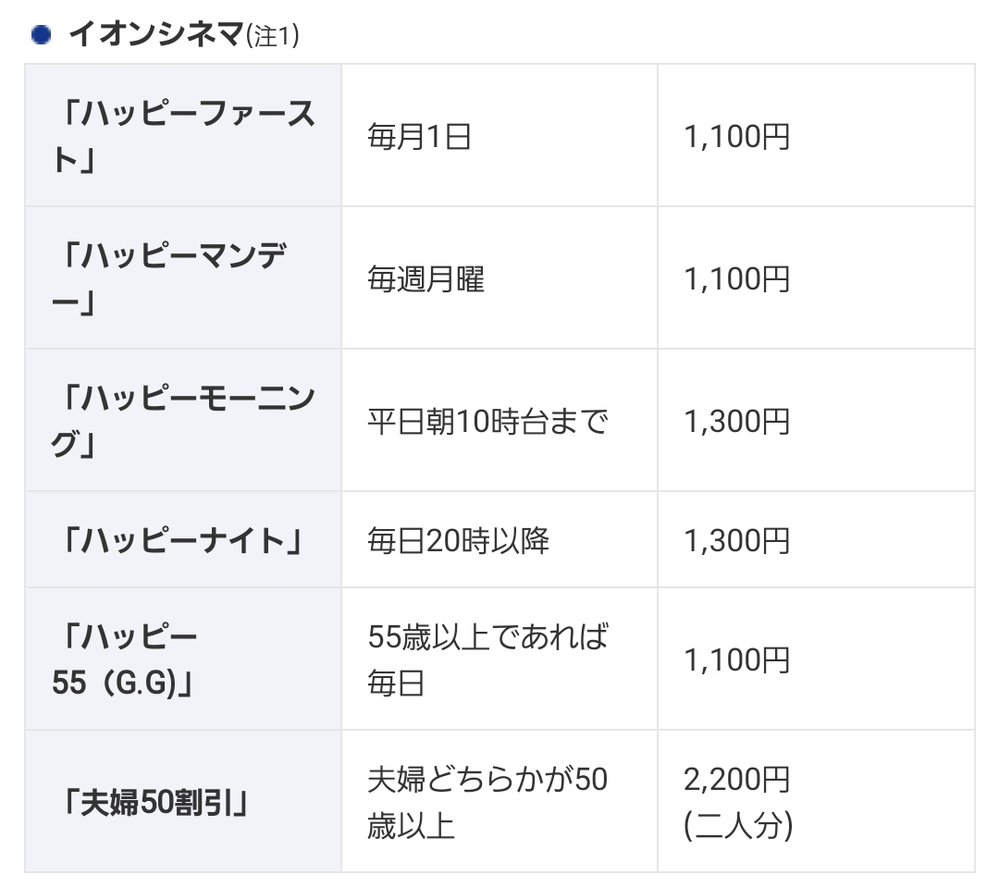The image size is (999, 887).
Task: Click the 1,100円 price for ハッピーファースト
Action: click(737, 136)
